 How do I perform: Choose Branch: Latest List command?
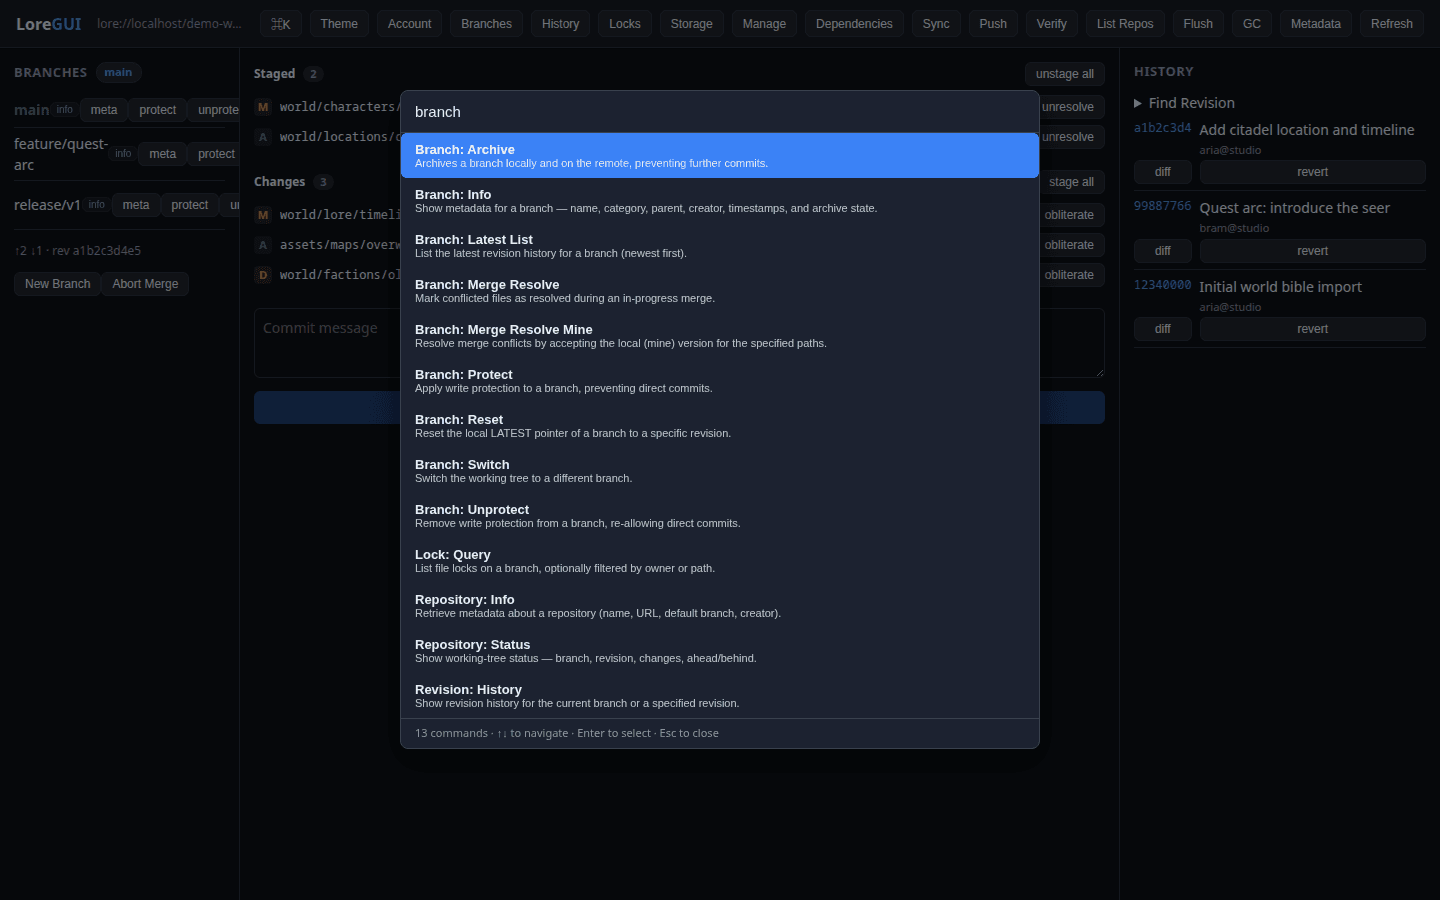(x=720, y=246)
